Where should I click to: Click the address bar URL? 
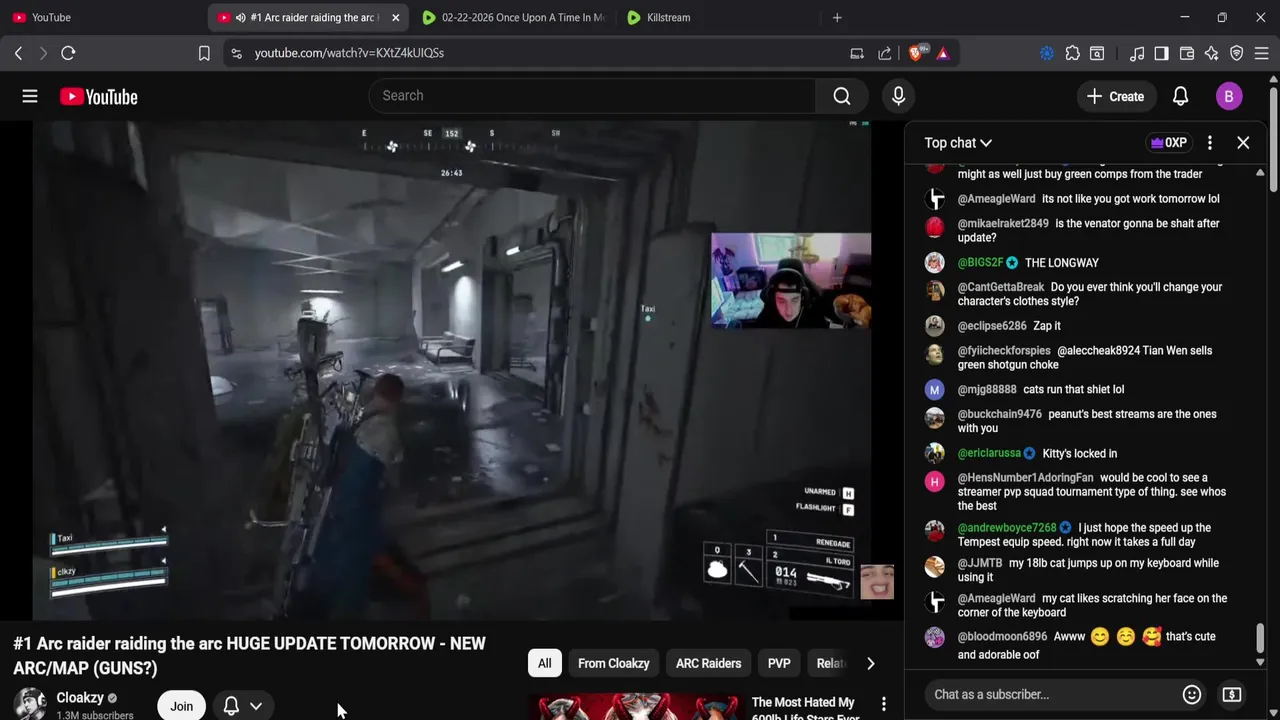349,53
